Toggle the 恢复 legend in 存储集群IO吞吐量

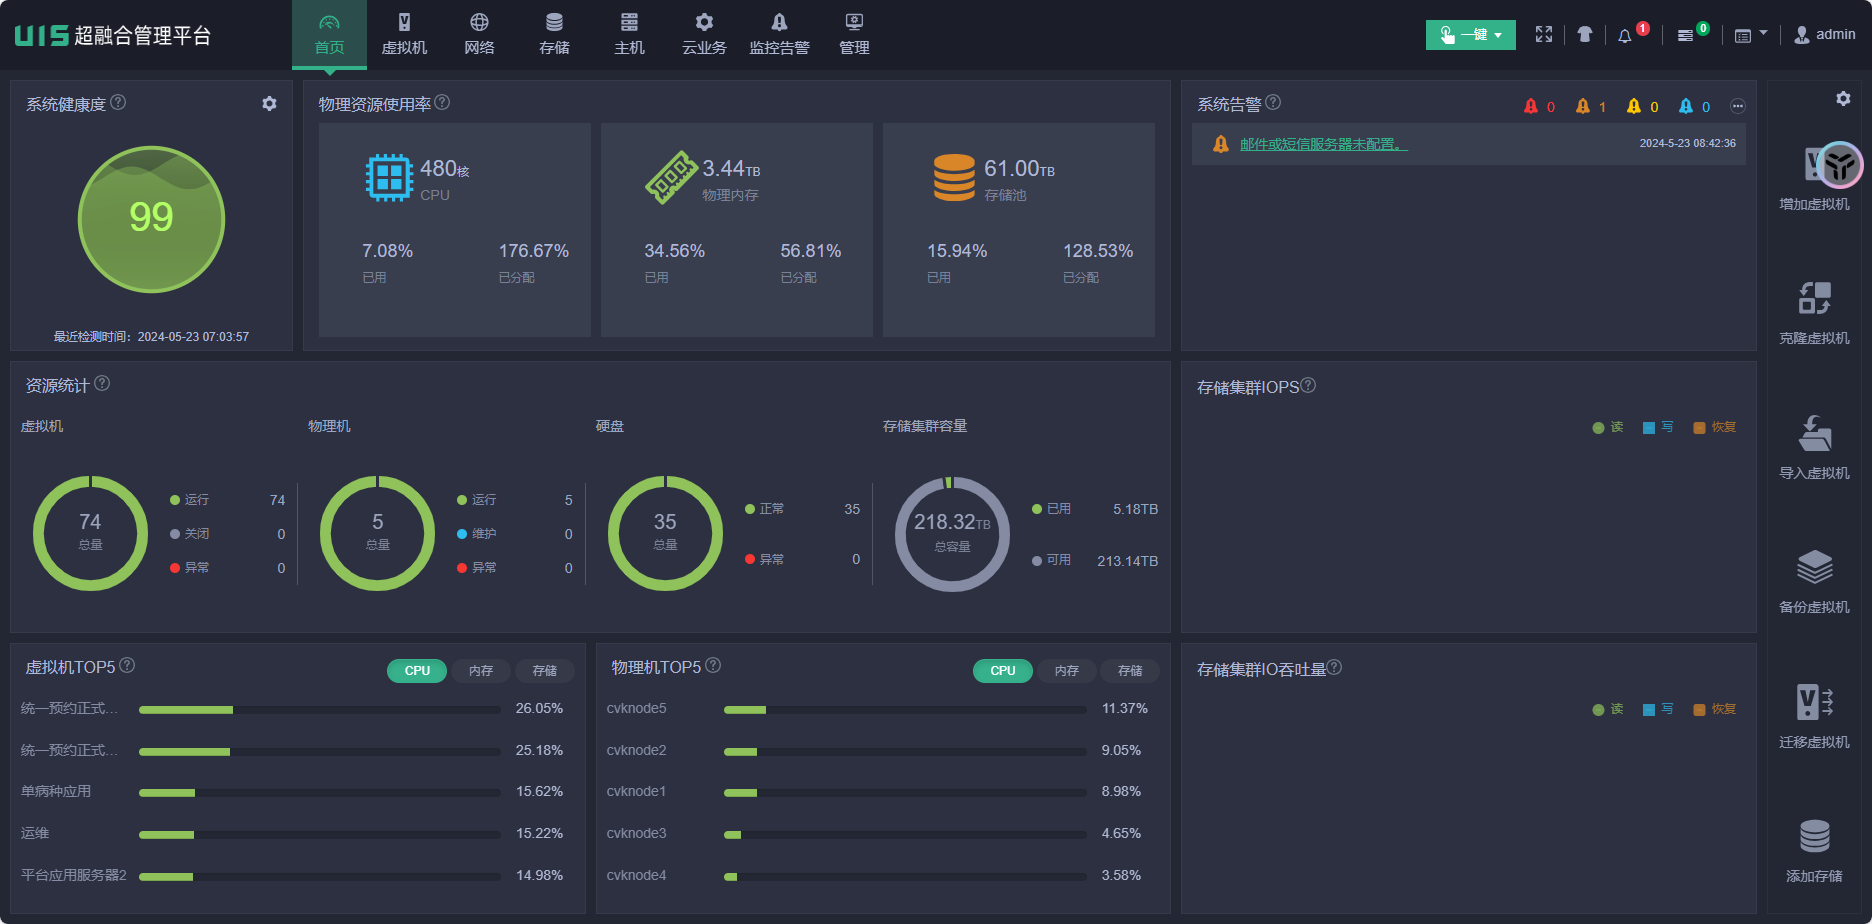click(1714, 709)
